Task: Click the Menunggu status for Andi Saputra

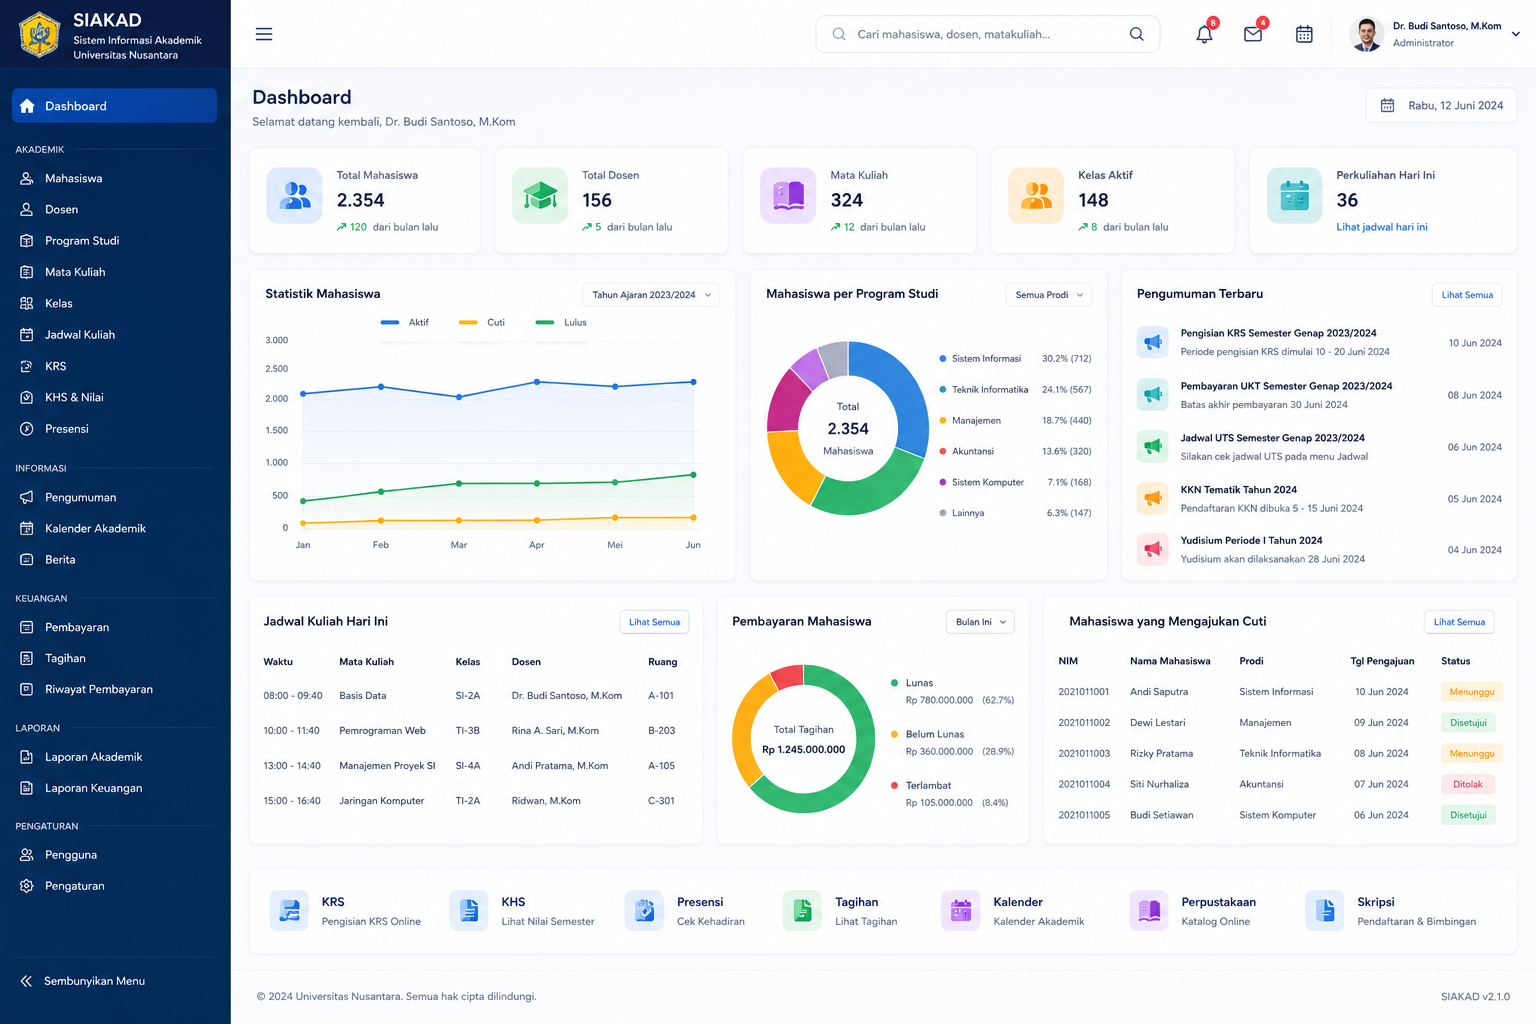Action: 1472,692
